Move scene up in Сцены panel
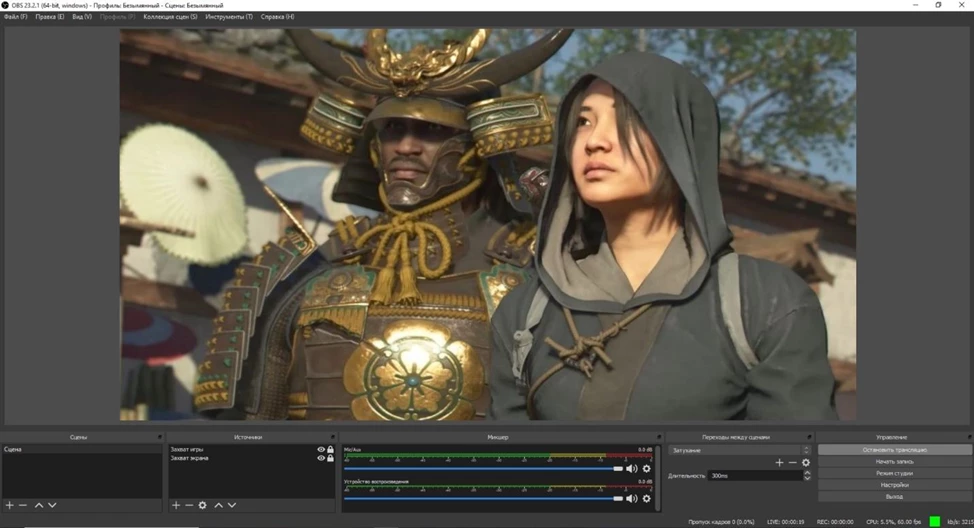974x528 pixels. click(39, 505)
